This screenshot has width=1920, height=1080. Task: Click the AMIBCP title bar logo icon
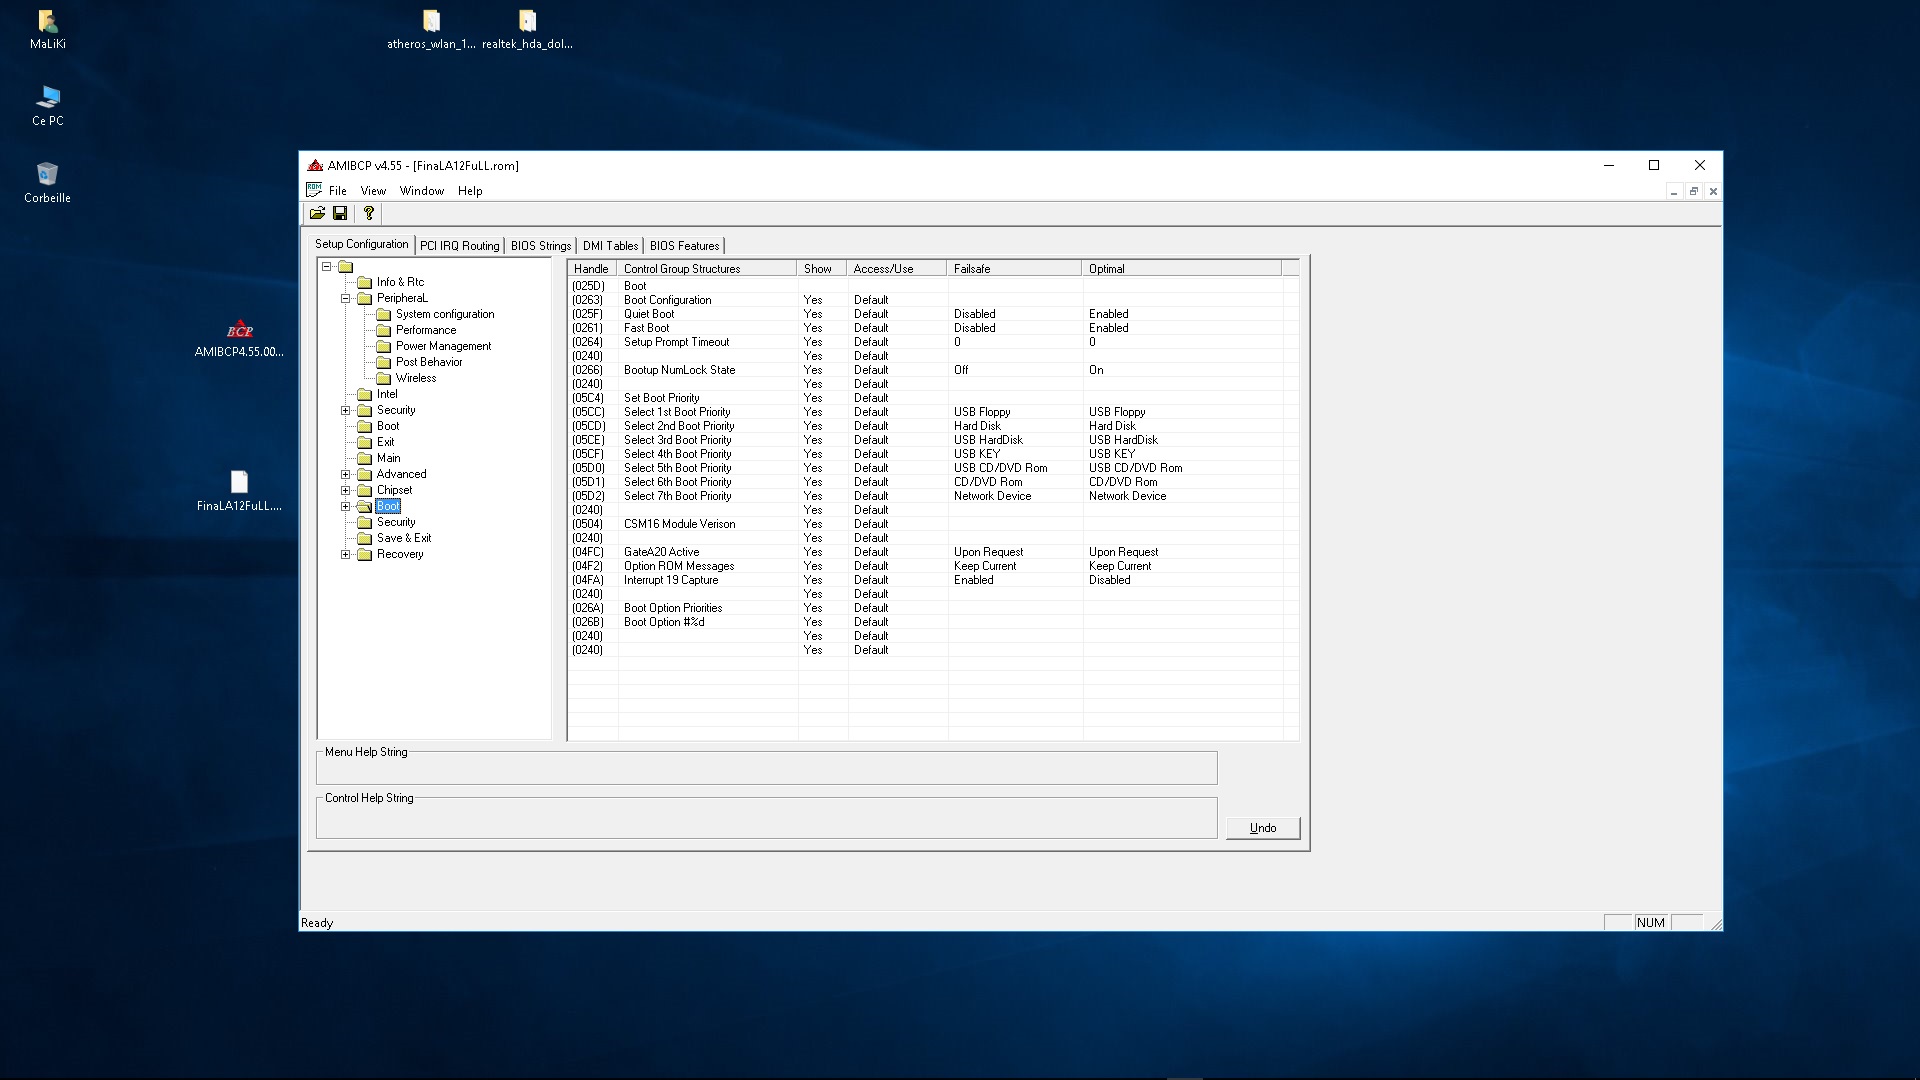pyautogui.click(x=315, y=166)
